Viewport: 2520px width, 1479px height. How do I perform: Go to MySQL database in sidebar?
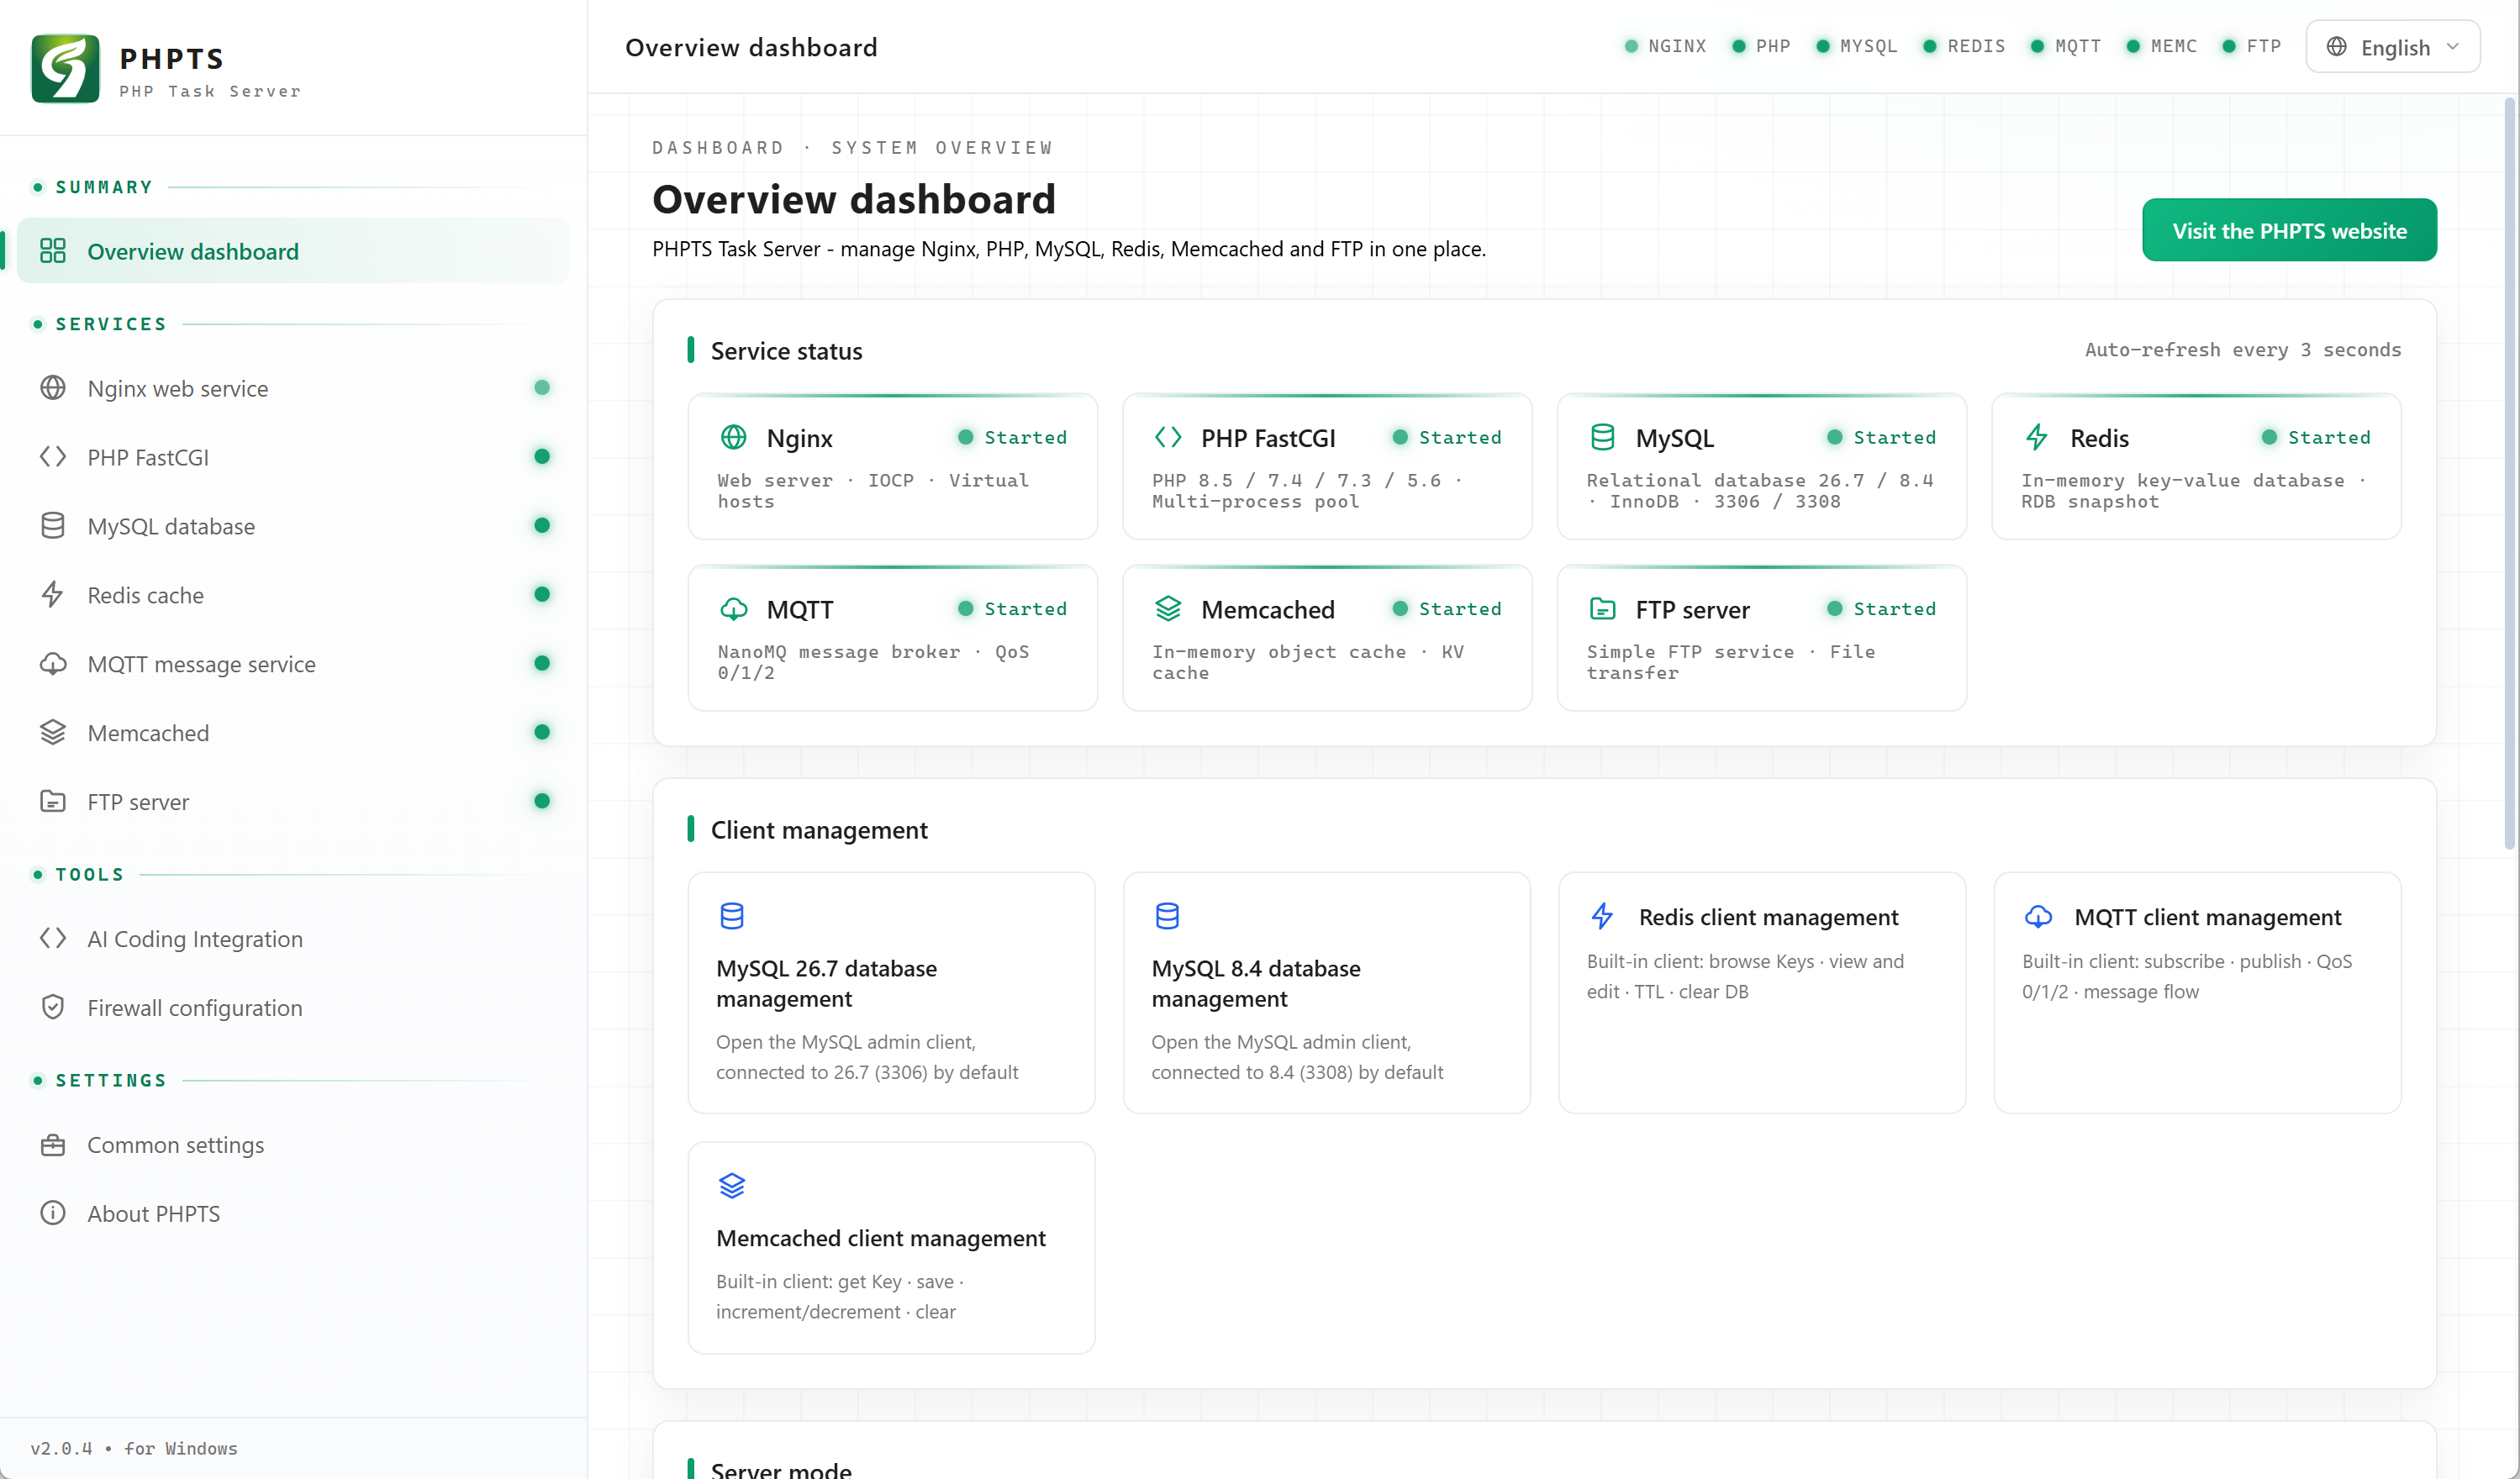click(293, 525)
